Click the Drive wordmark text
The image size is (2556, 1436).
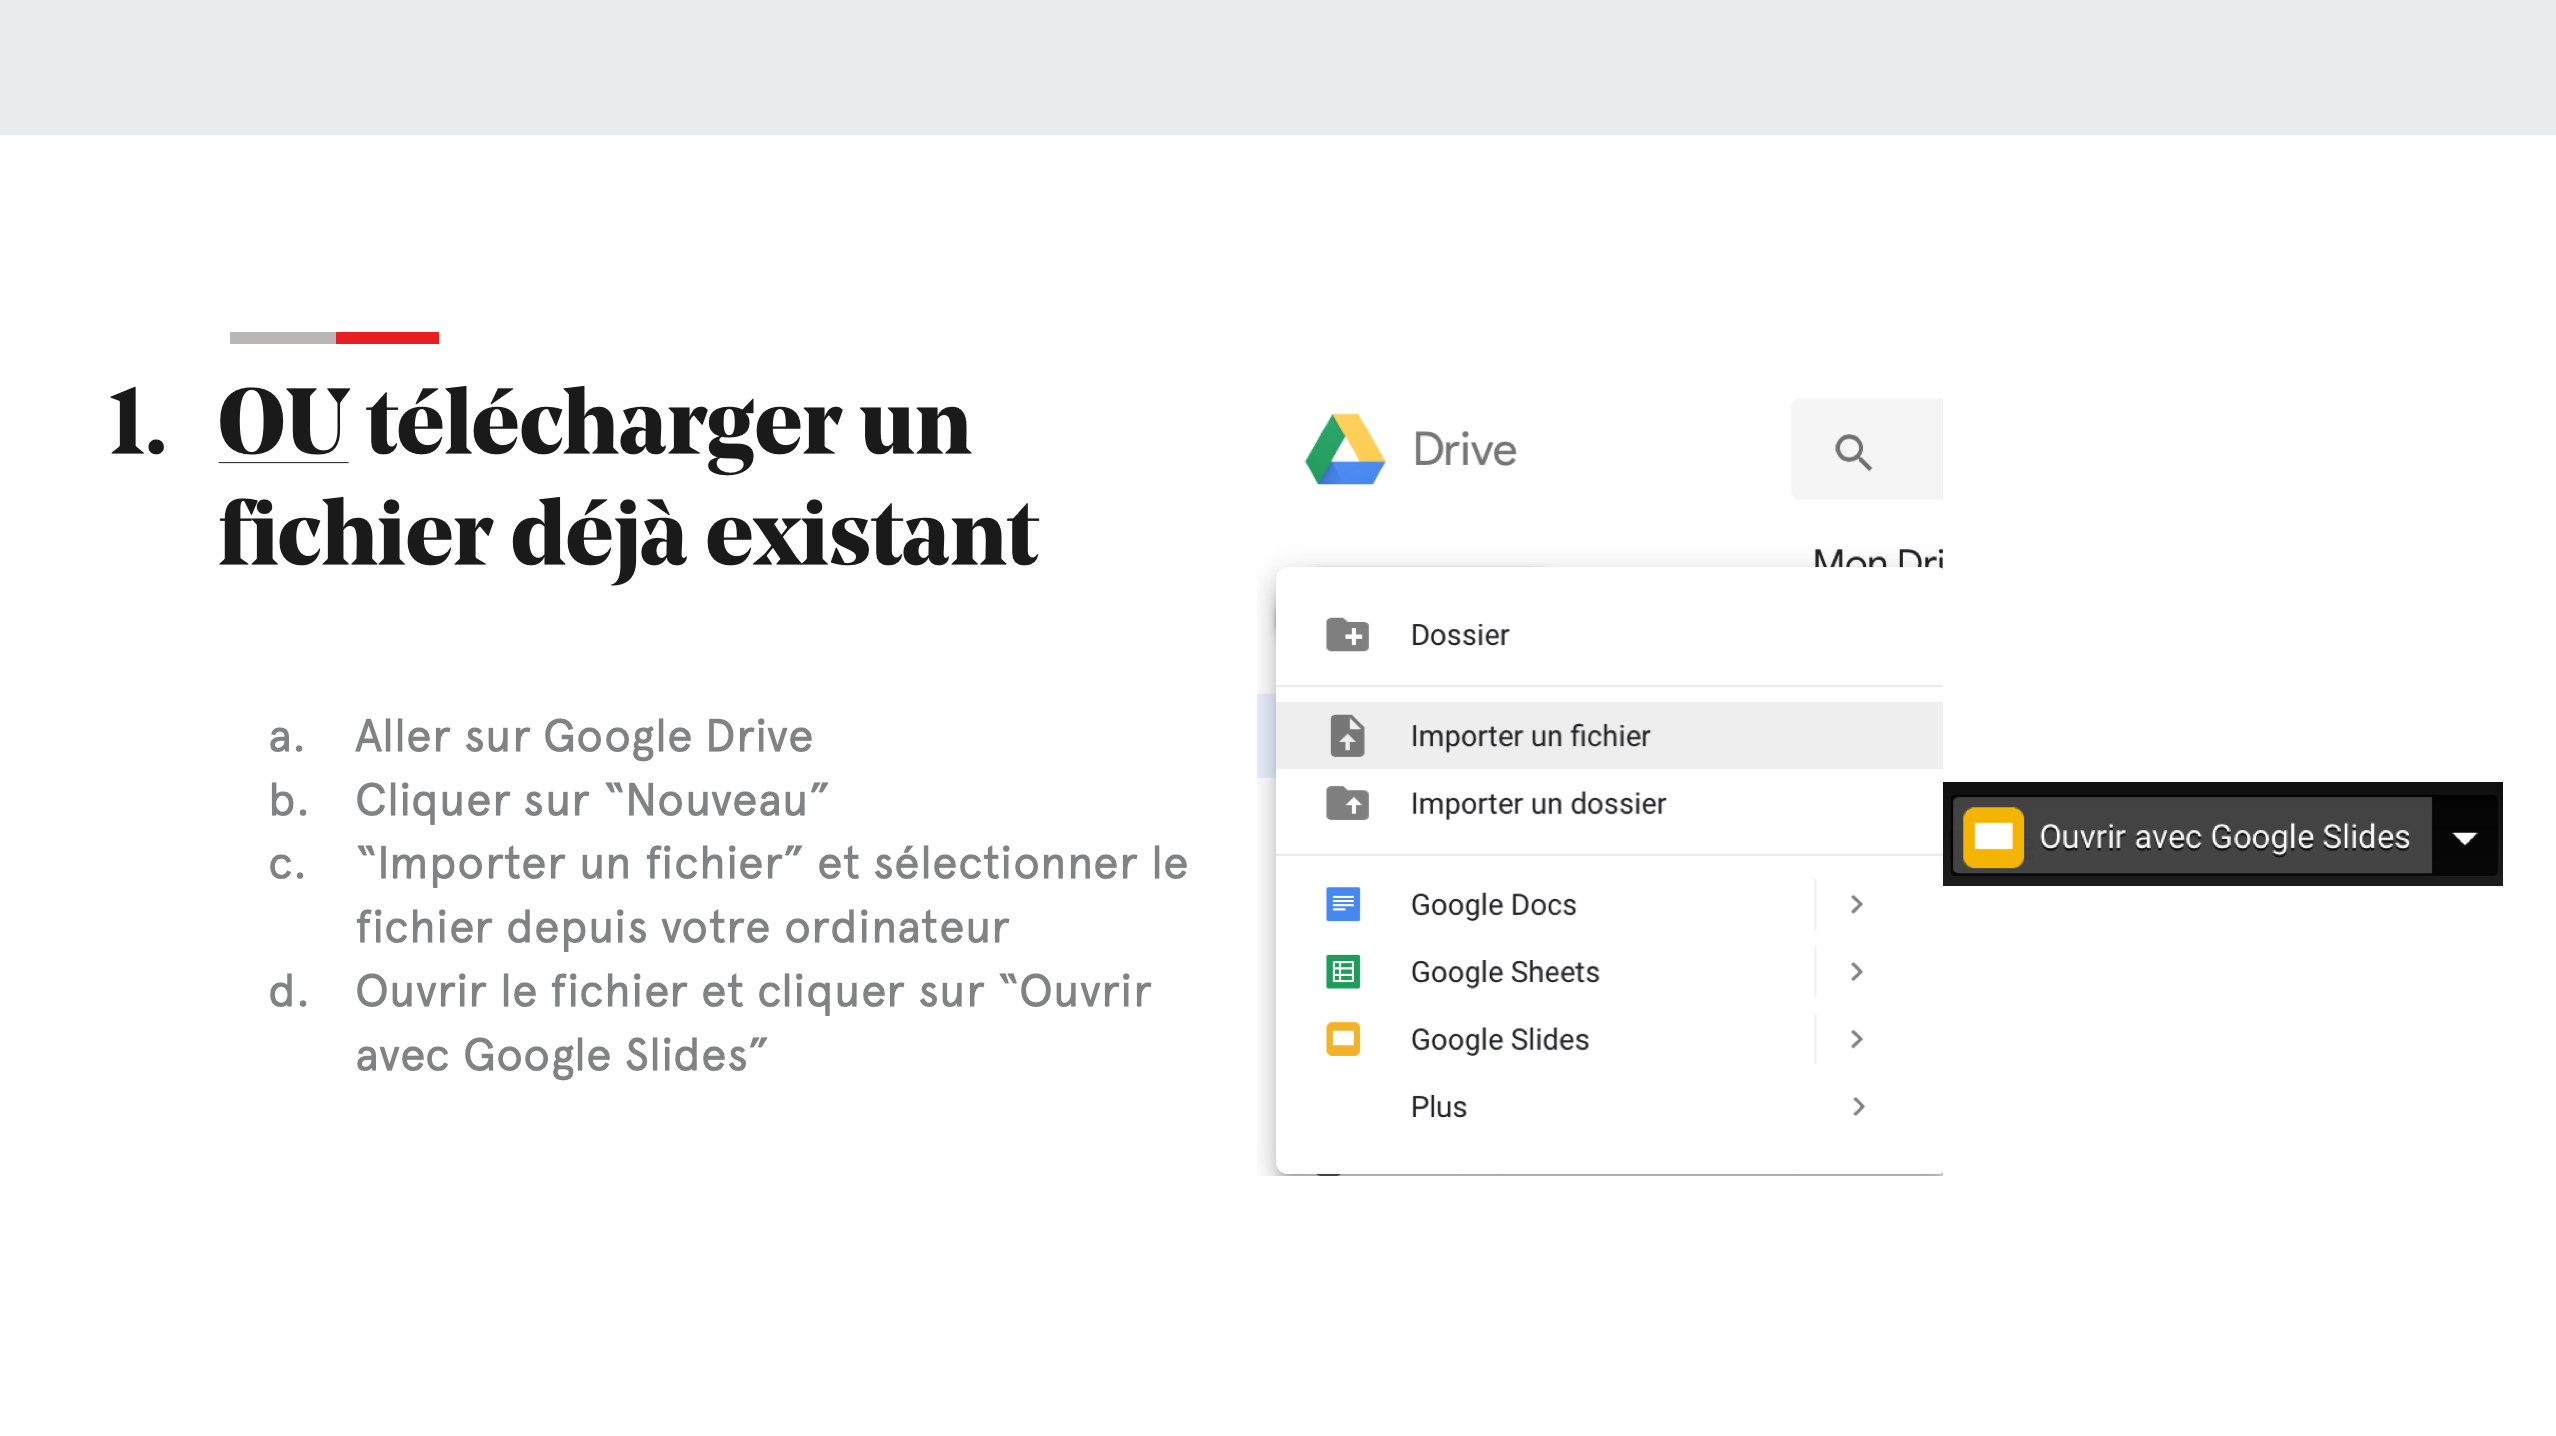click(1464, 450)
